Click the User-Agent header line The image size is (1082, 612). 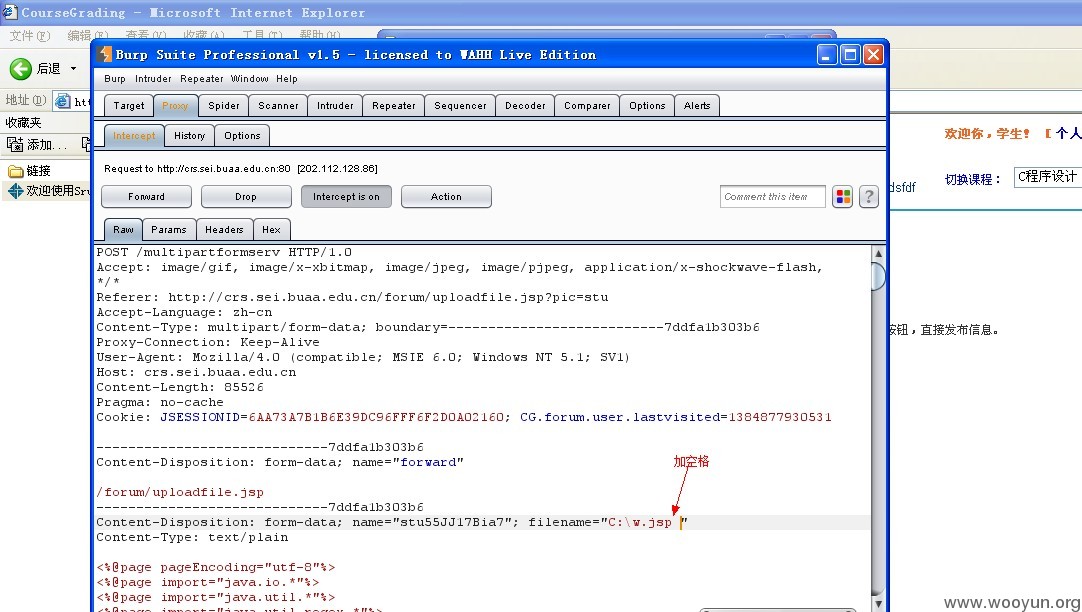tap(363, 357)
